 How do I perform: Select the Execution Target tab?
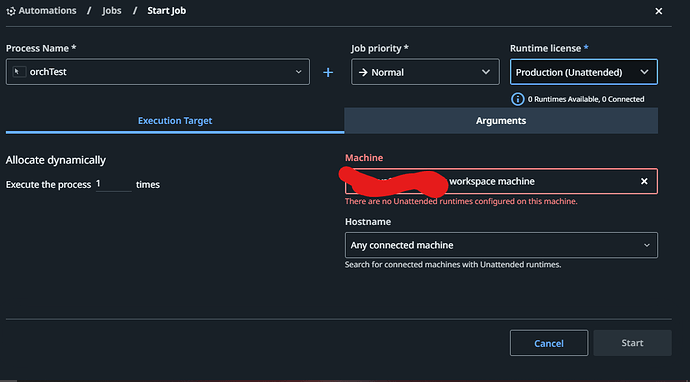175,121
